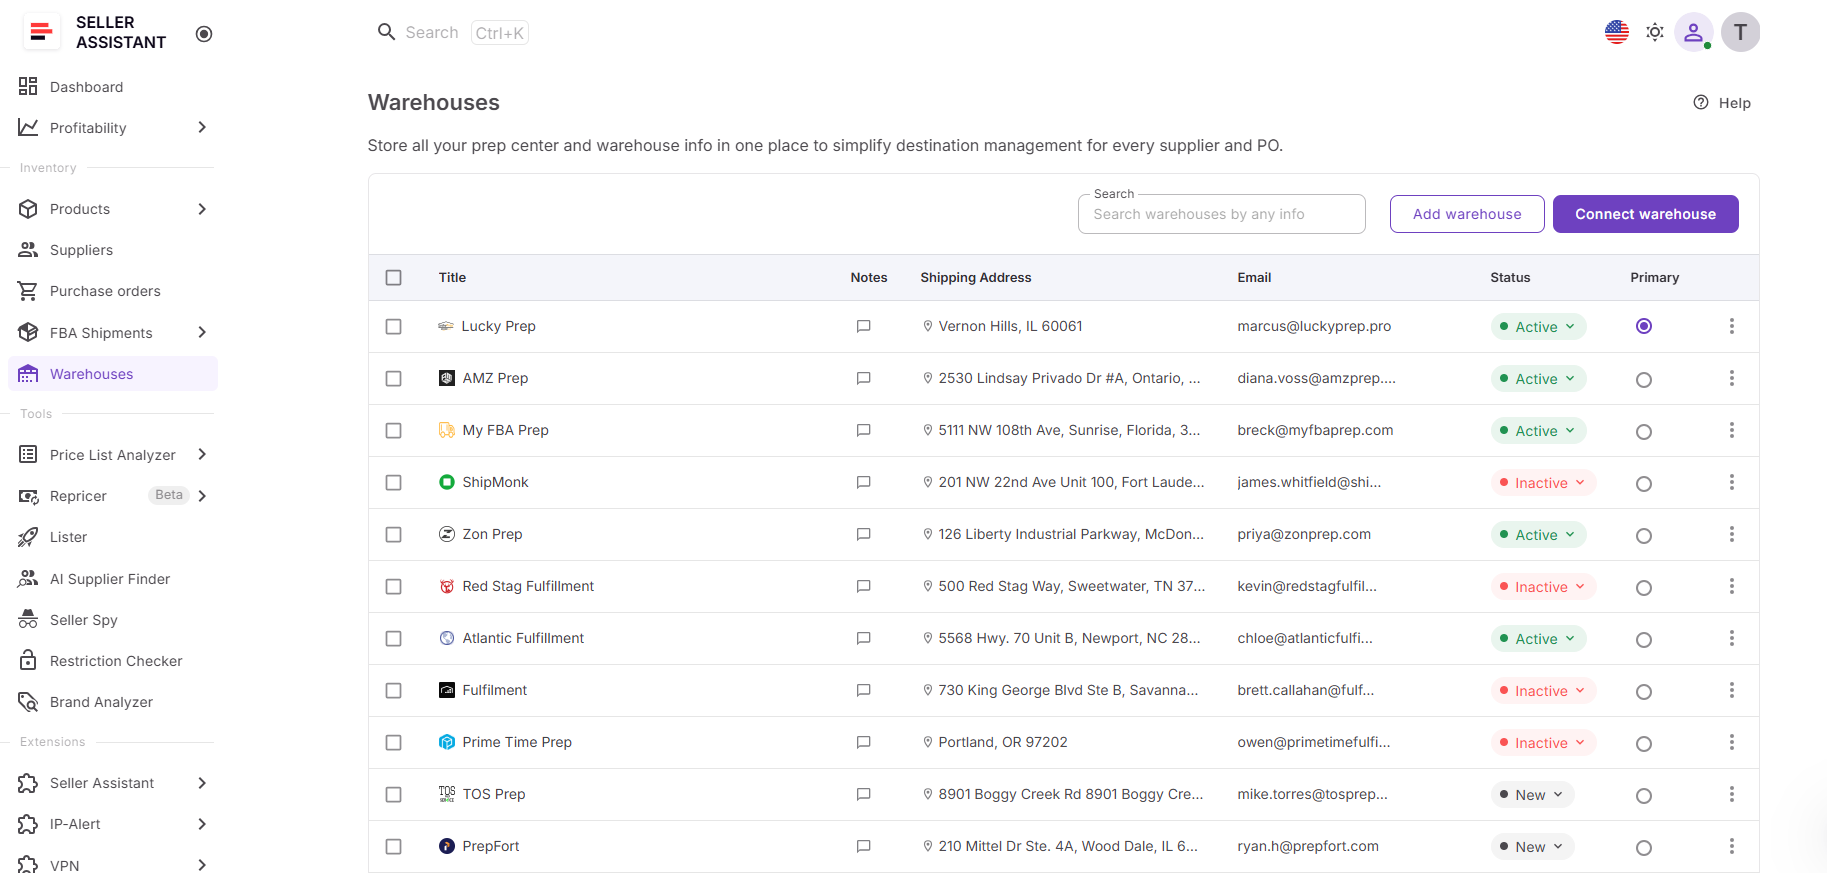Sort the table by Title column header
The width and height of the screenshot is (1827, 873).
tap(452, 277)
